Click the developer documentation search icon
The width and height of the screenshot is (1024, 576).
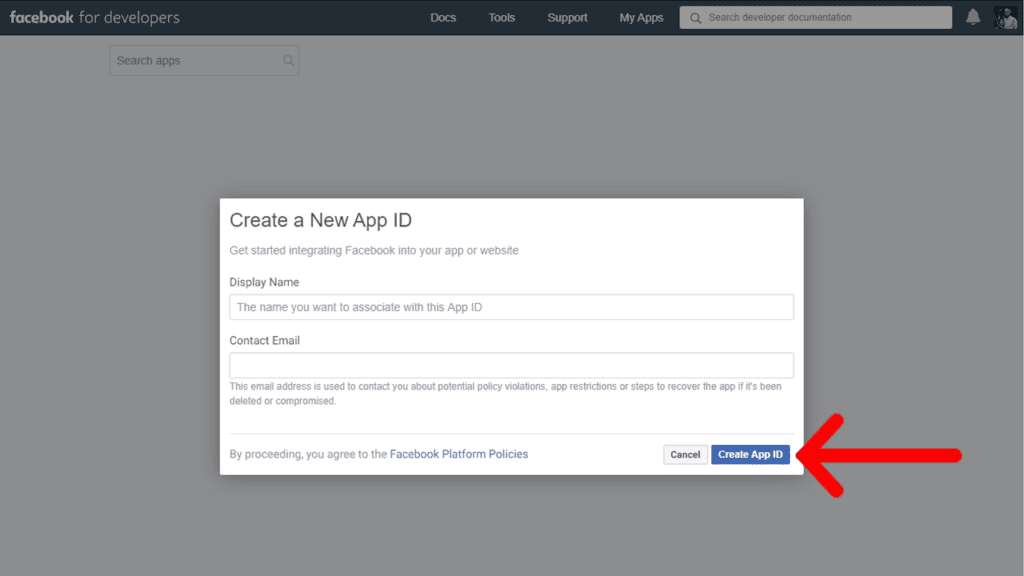click(x=696, y=18)
